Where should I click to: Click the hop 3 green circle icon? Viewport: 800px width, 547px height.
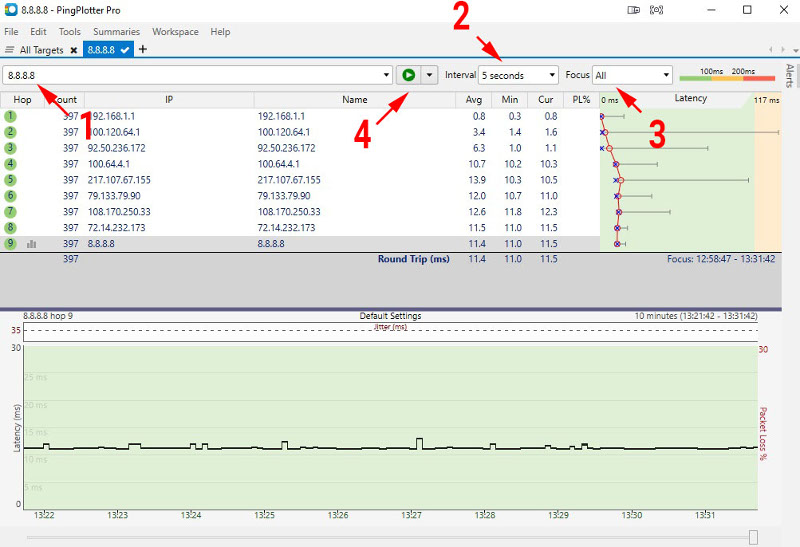click(x=10, y=148)
